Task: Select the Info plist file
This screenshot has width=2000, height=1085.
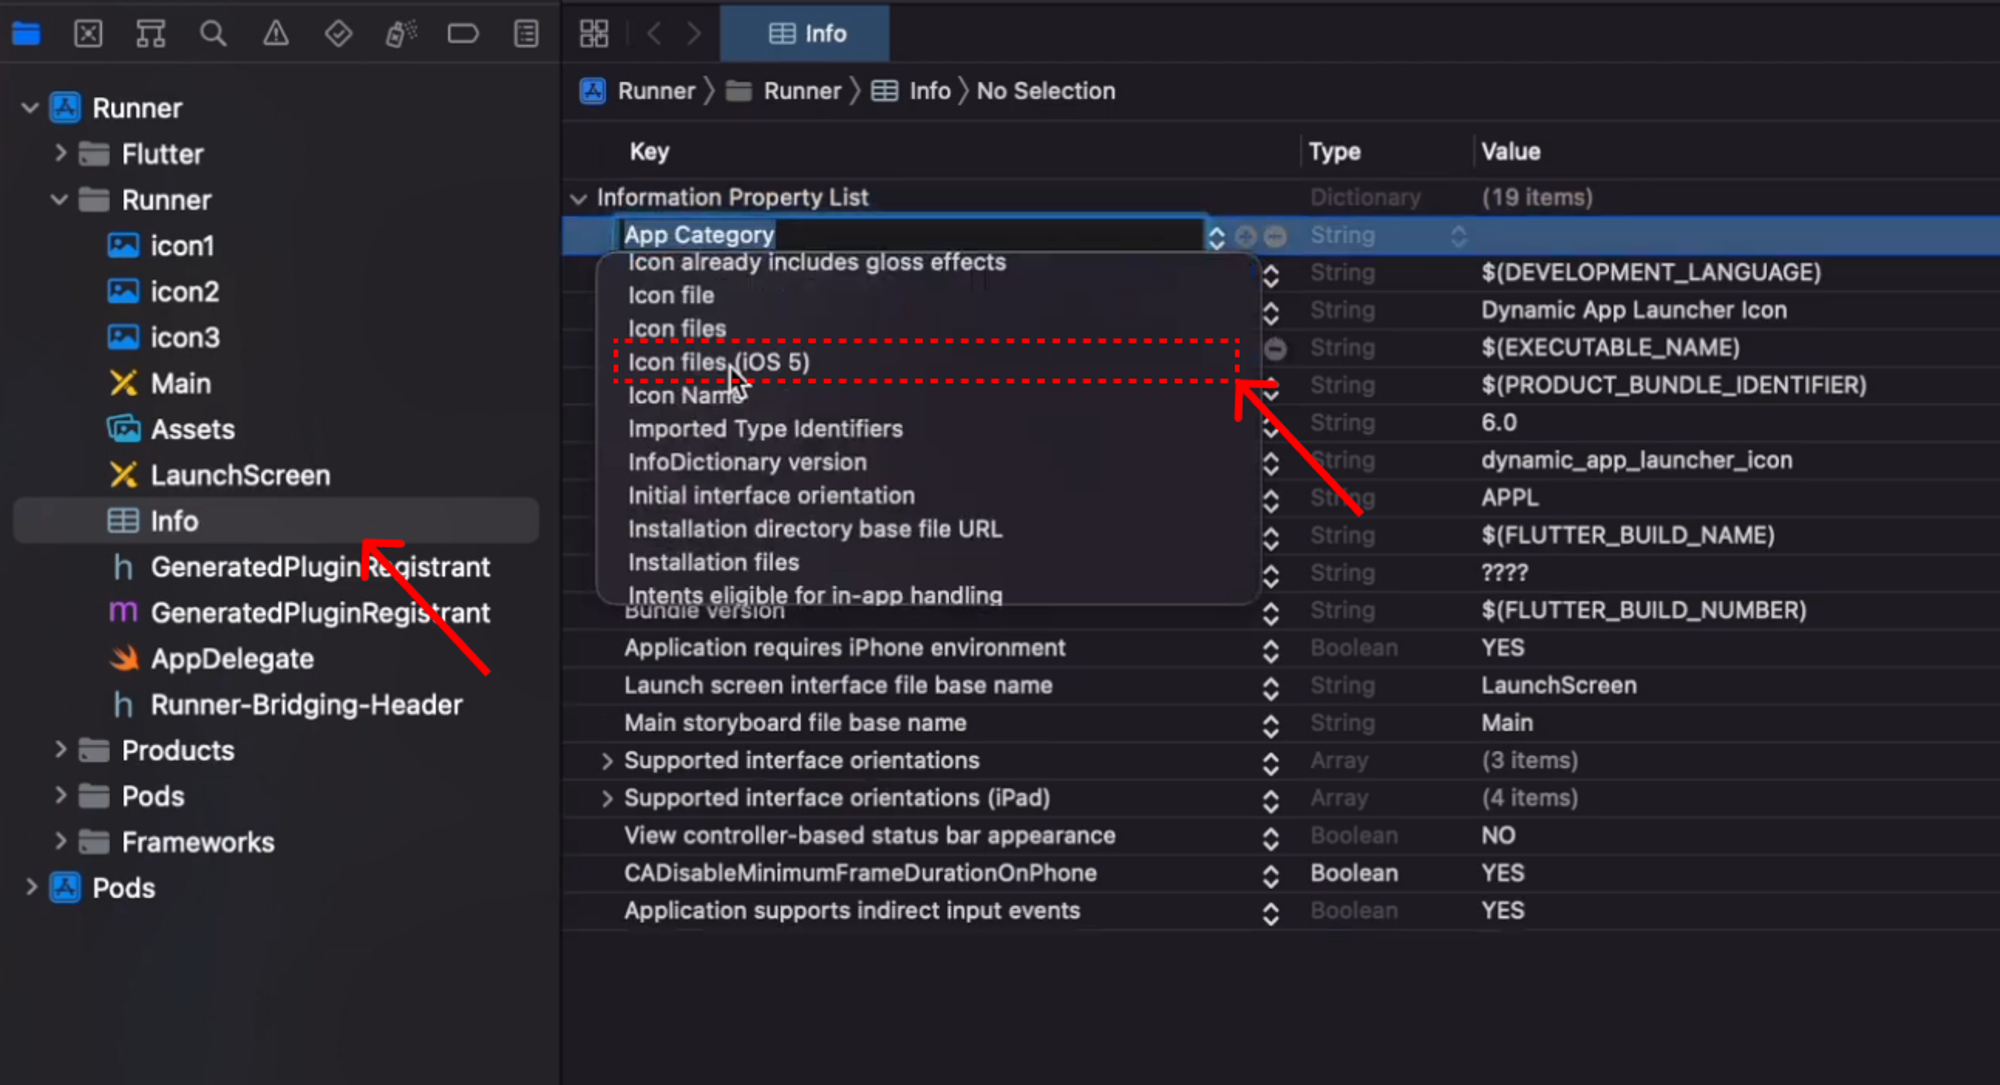Action: (276, 521)
